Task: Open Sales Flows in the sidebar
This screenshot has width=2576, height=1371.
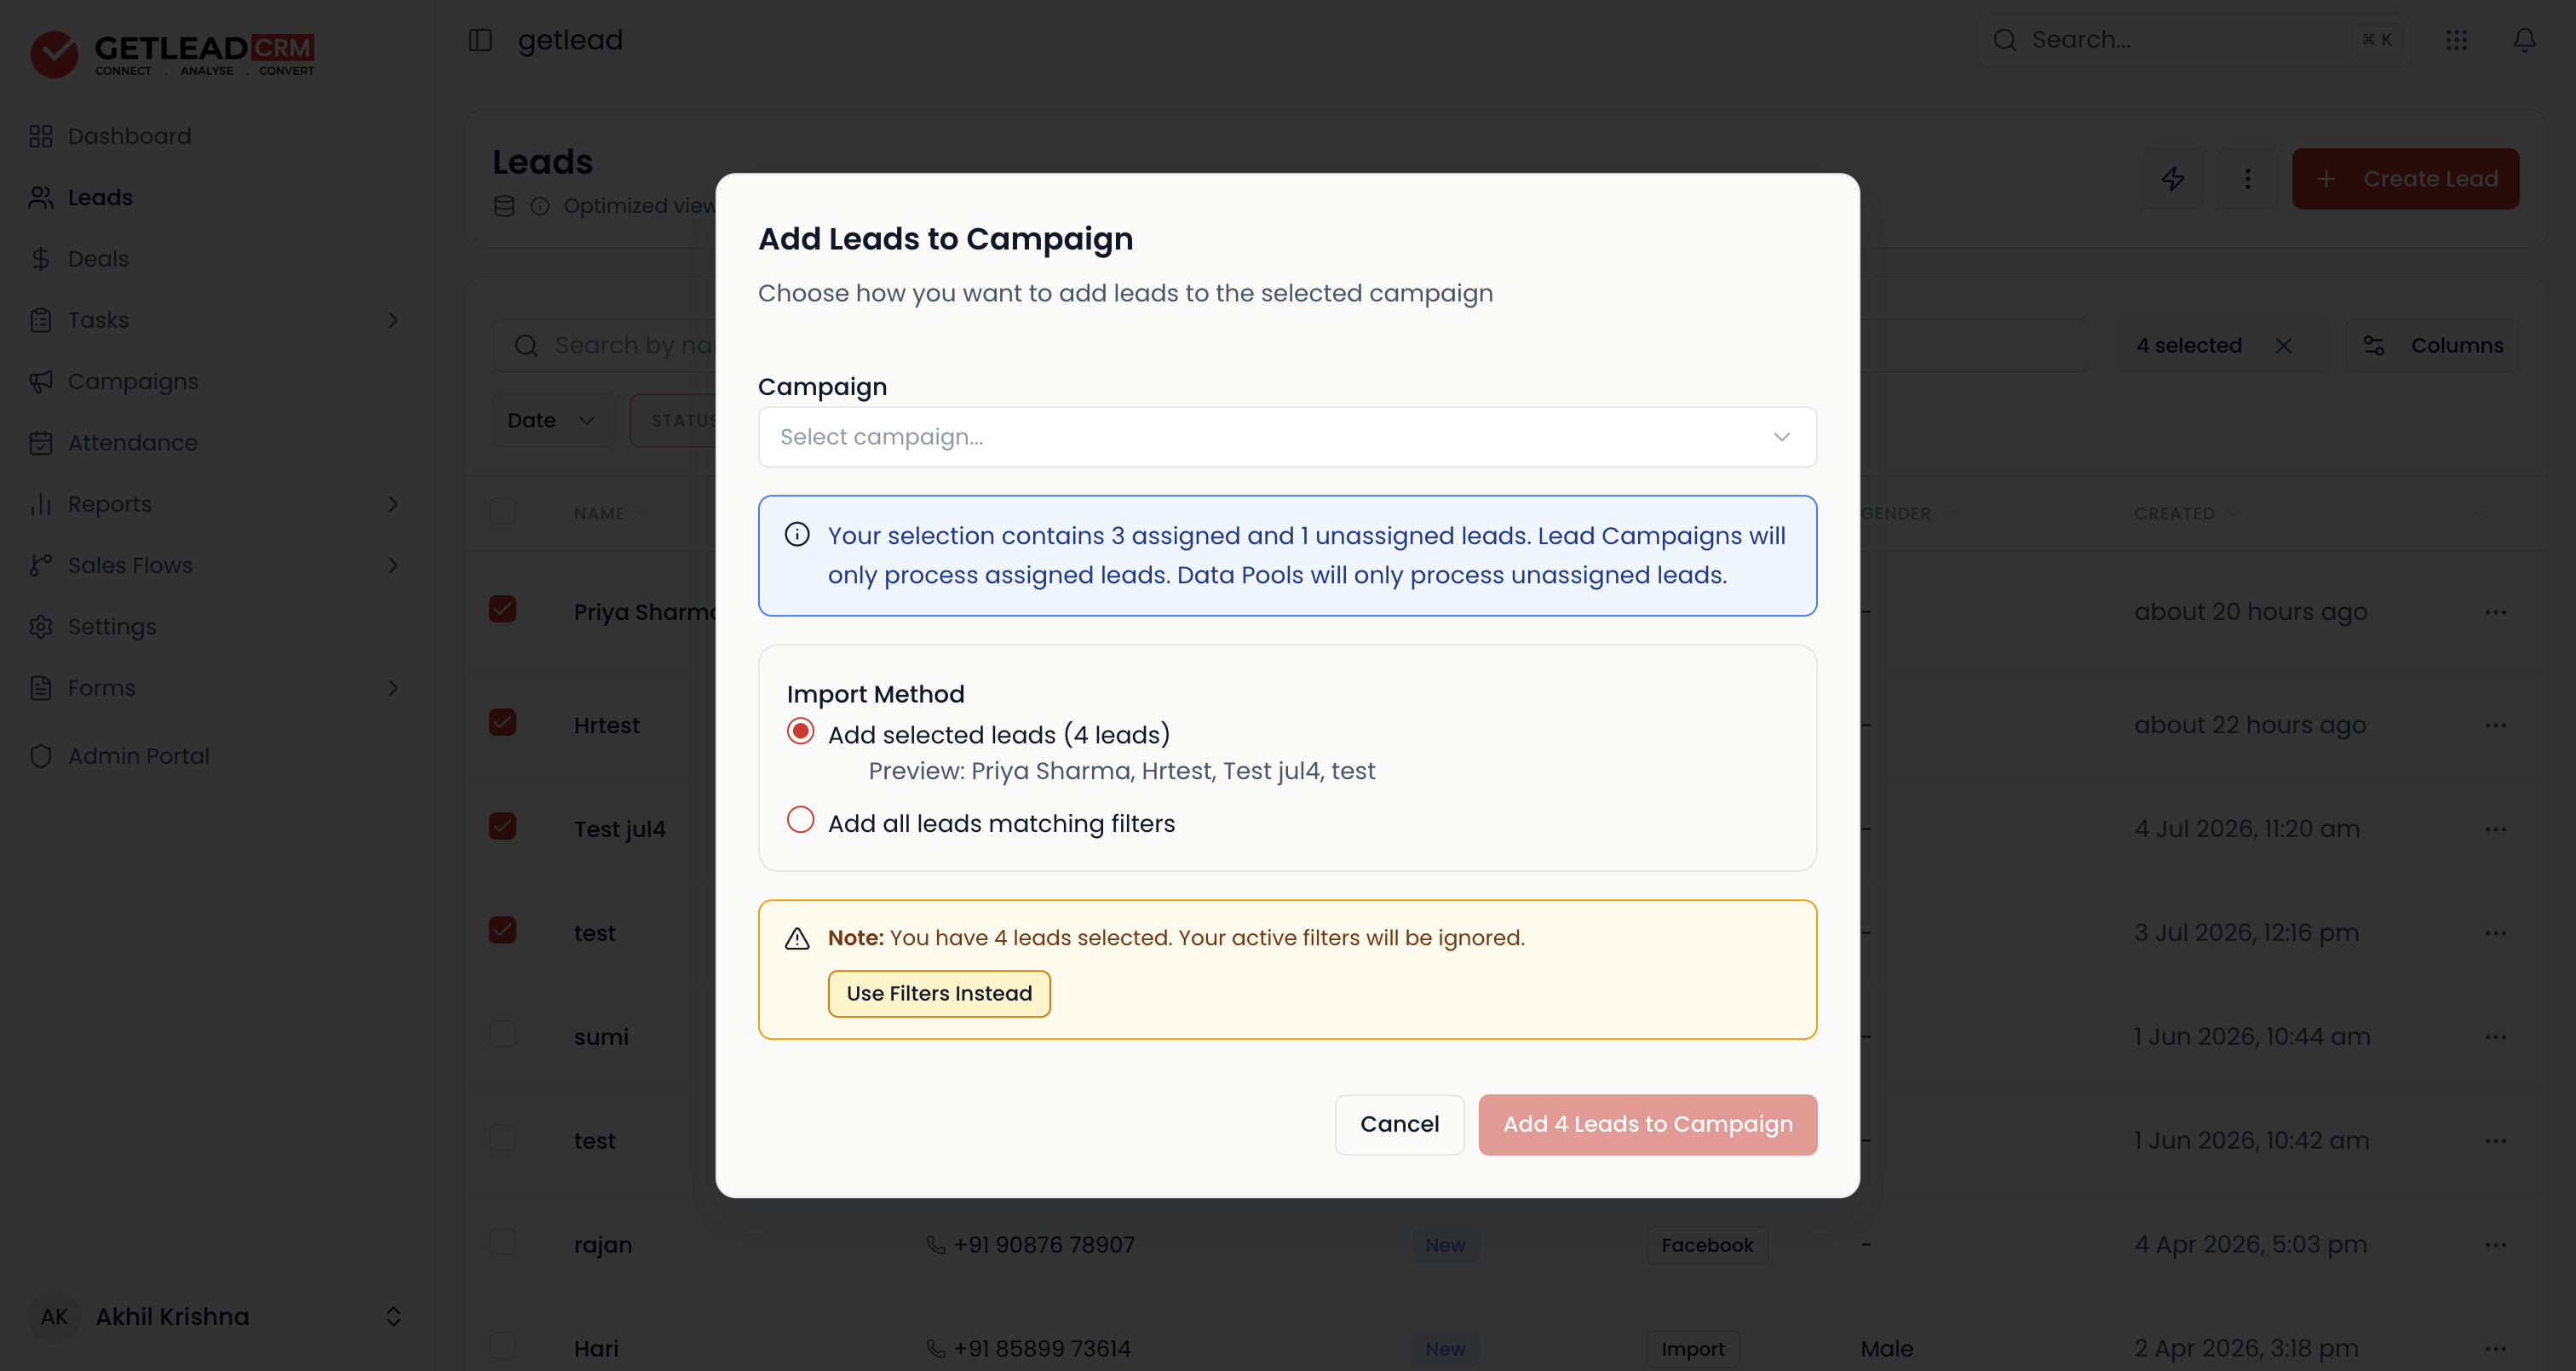Action: tap(130, 566)
